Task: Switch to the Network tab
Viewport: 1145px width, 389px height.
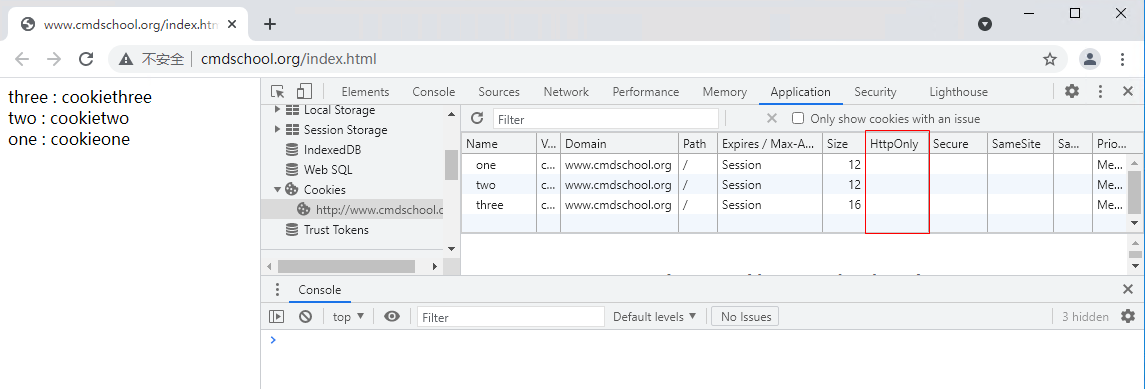Action: click(x=566, y=92)
